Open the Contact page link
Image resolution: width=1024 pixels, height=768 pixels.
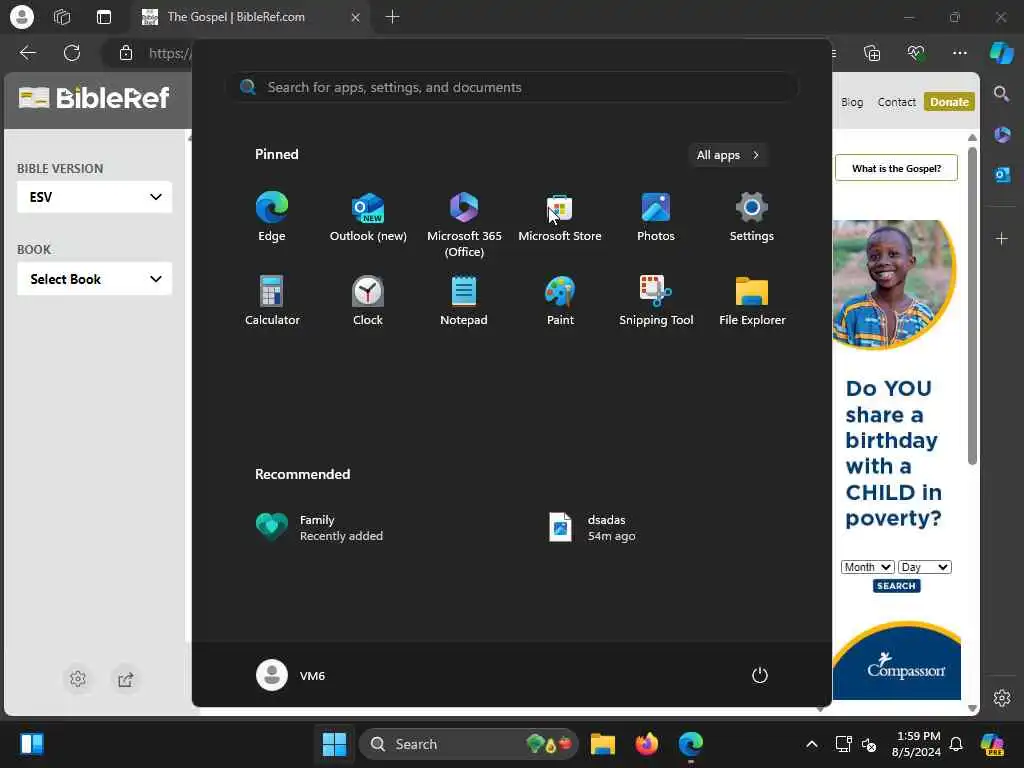click(x=896, y=102)
